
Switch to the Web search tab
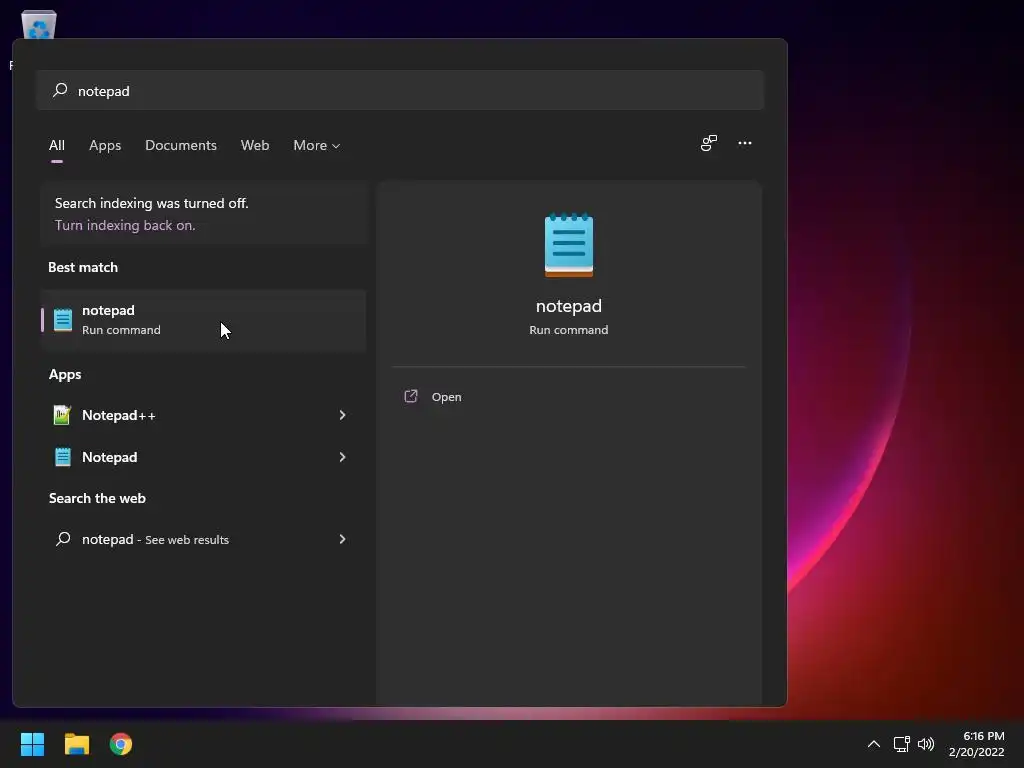255,146
